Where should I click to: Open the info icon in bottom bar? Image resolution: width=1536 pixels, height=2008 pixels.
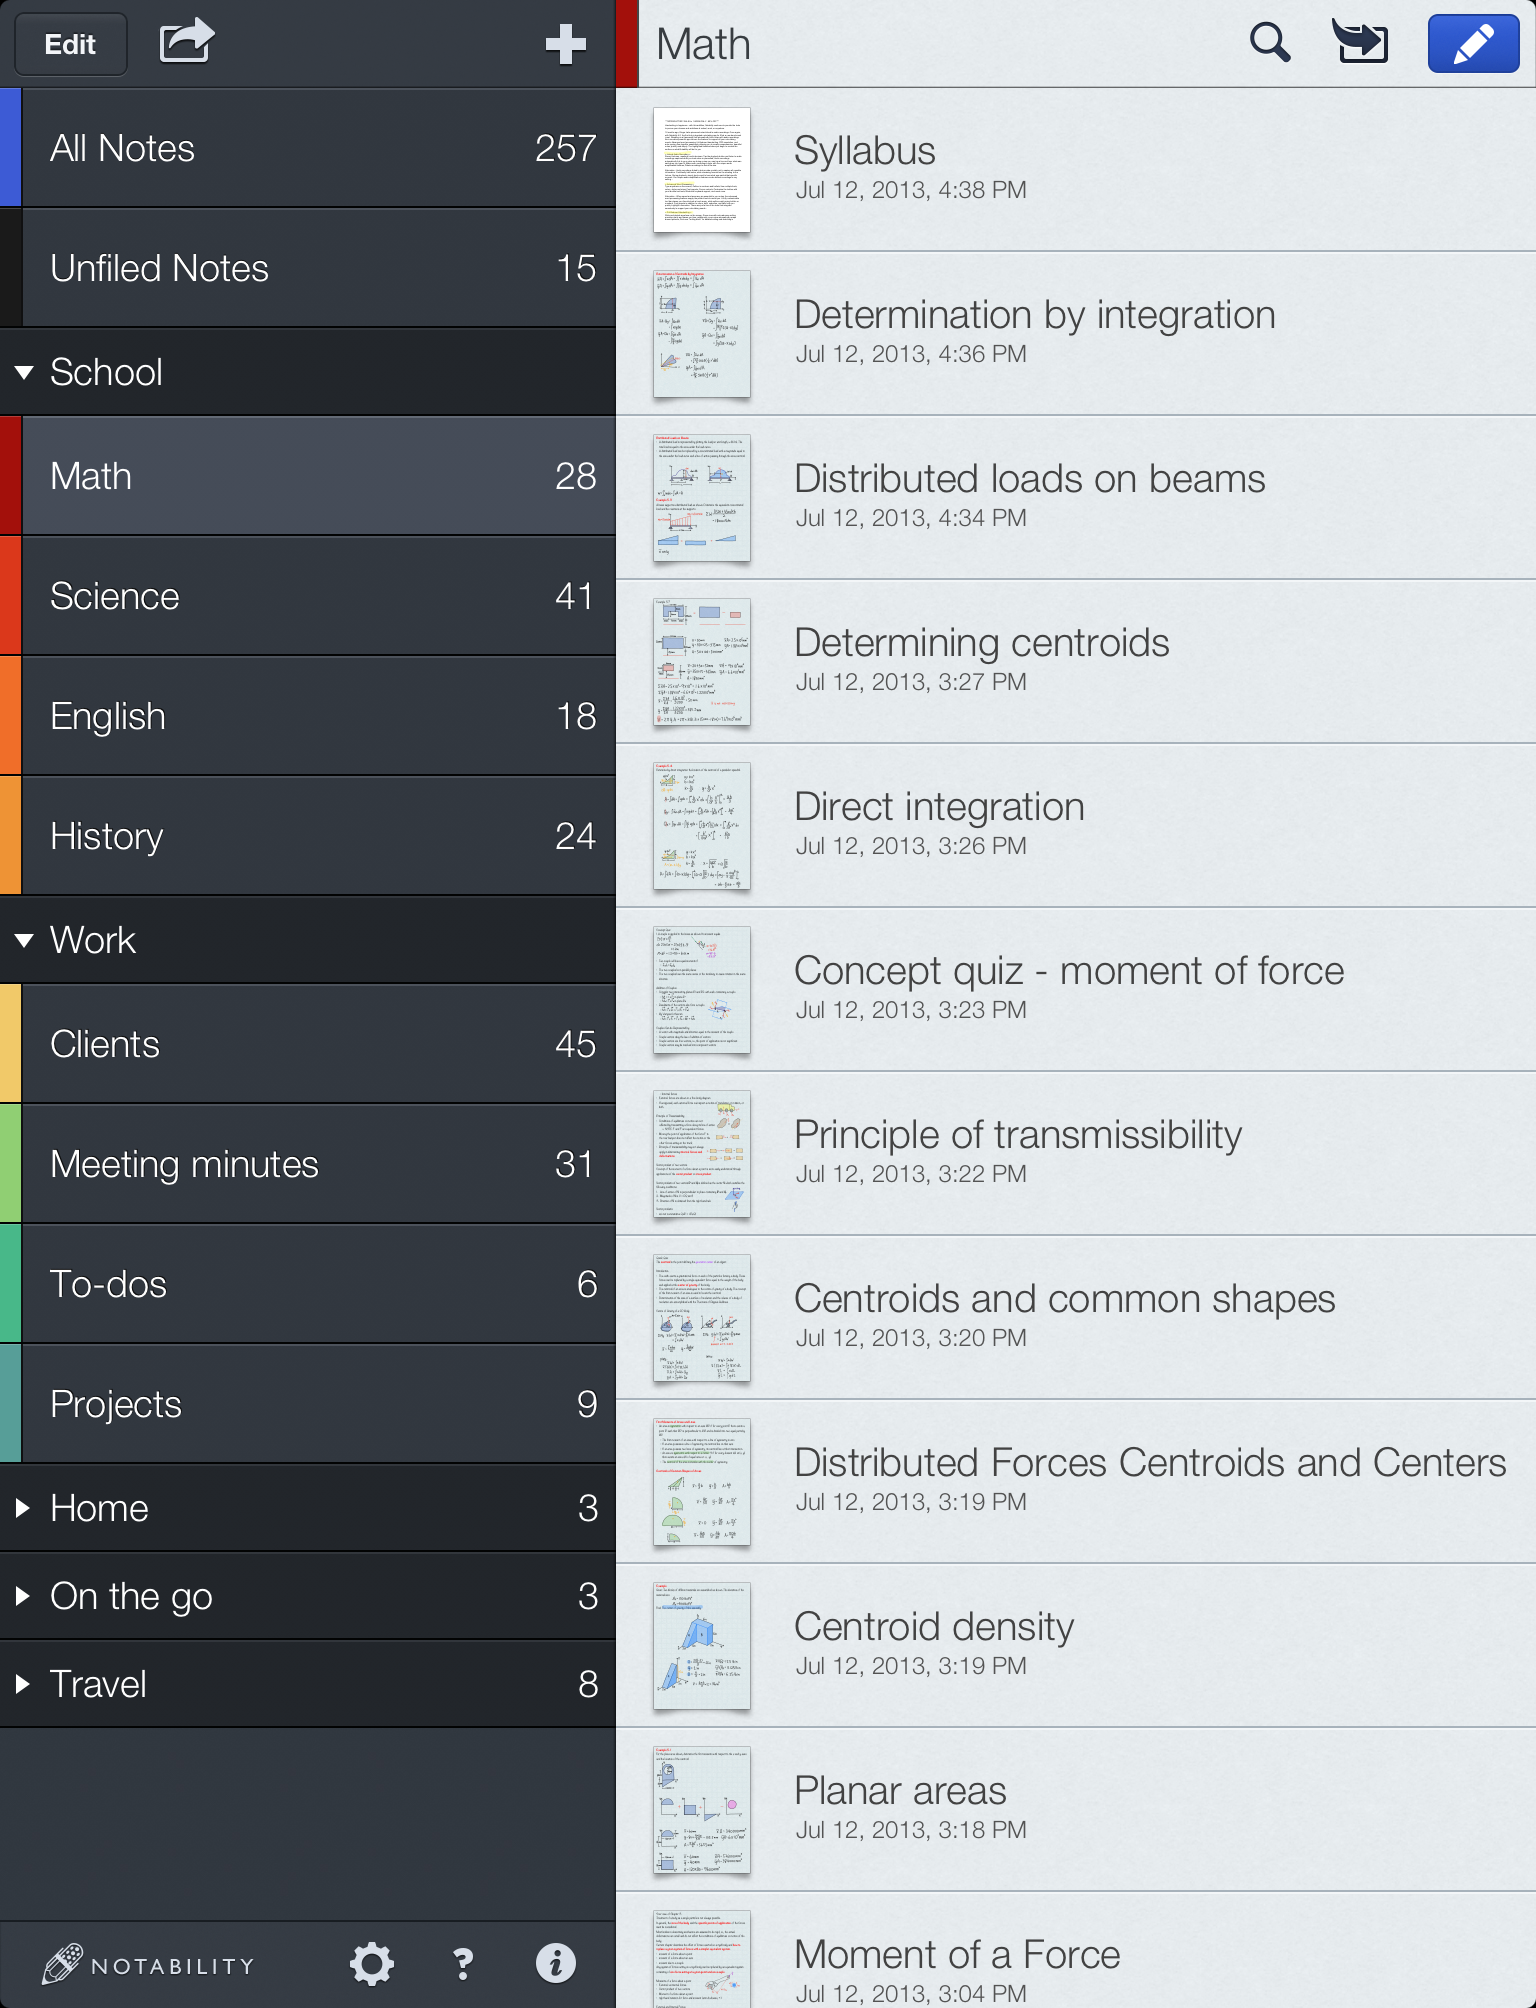555,1963
